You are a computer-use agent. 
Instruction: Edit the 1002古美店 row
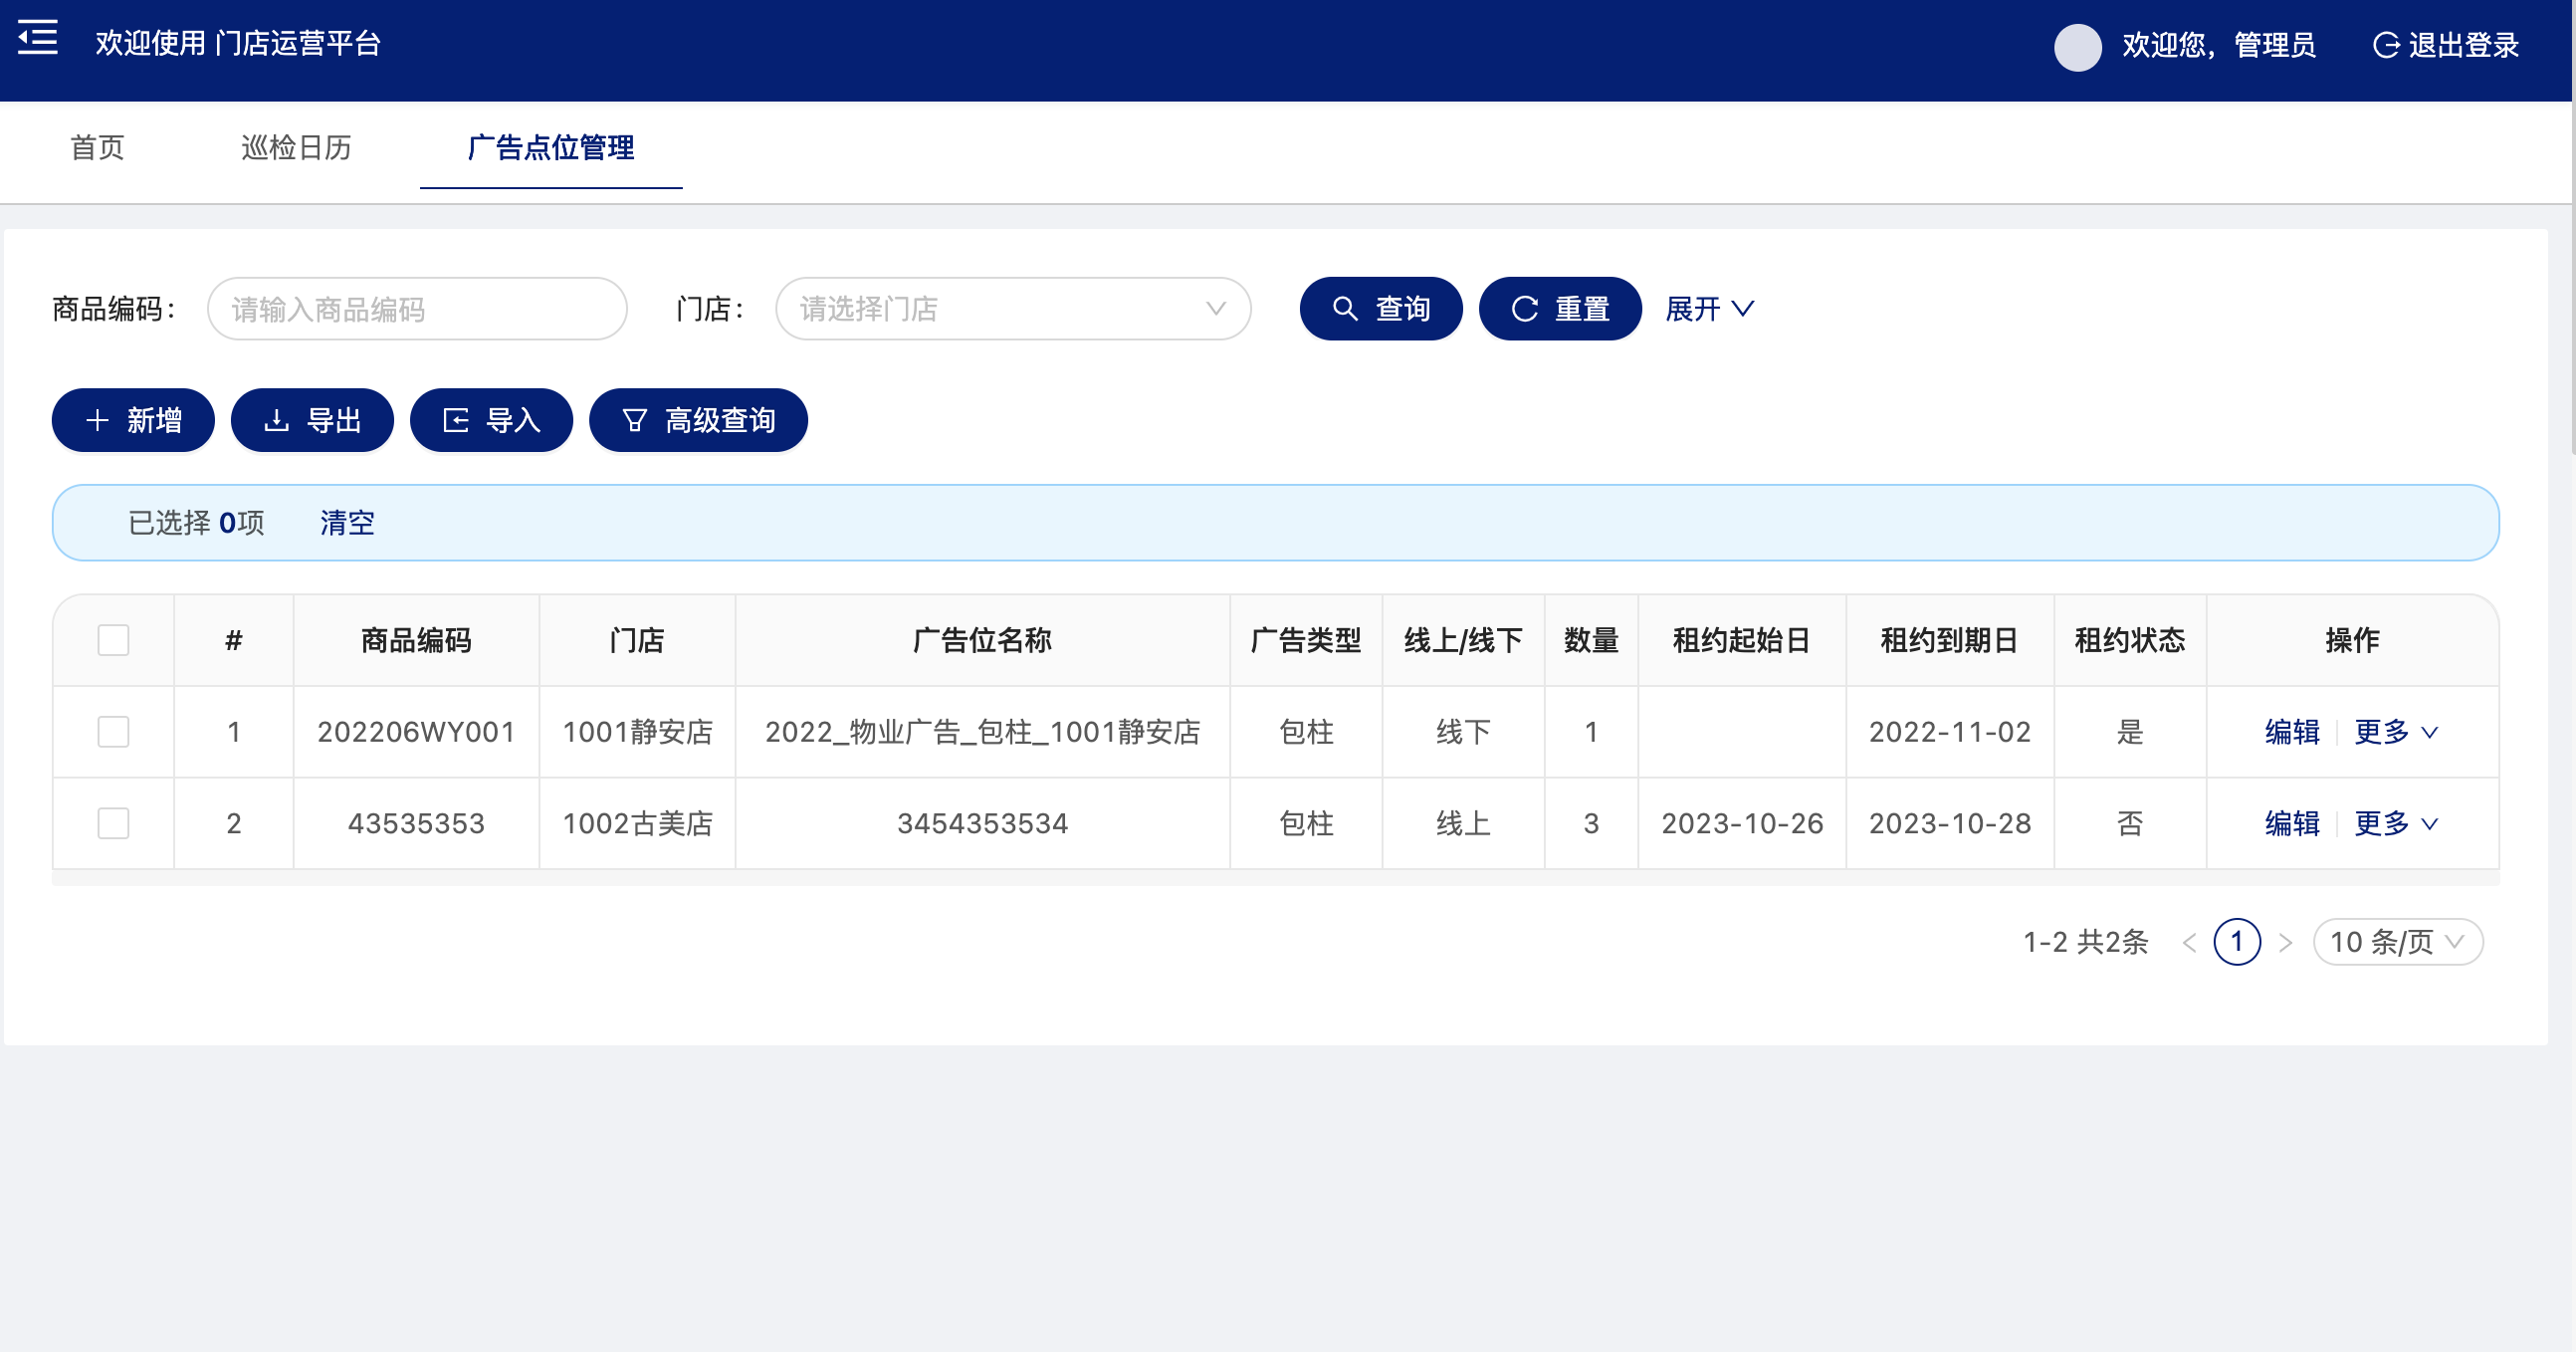(x=2292, y=824)
